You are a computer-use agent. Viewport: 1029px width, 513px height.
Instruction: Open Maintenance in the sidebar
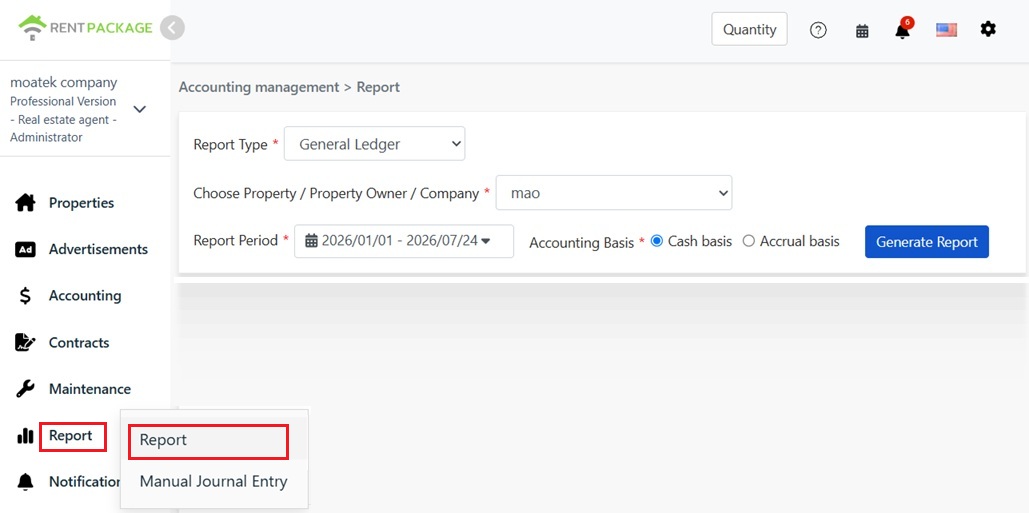coord(90,389)
